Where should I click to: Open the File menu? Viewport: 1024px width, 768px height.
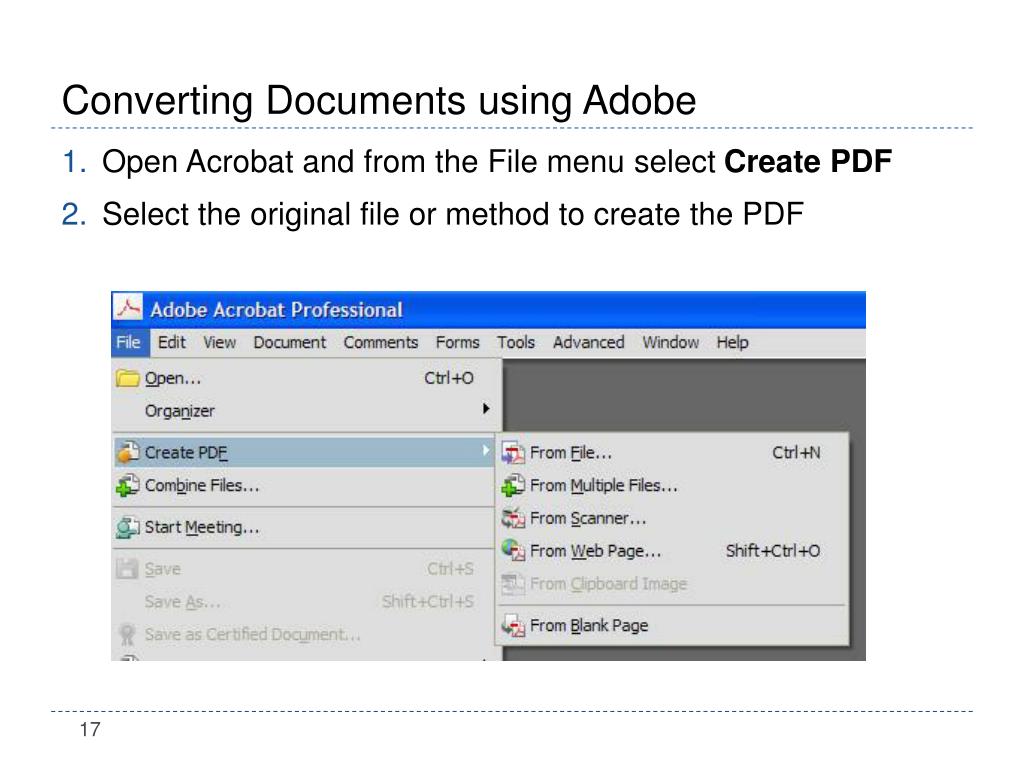[x=129, y=342]
